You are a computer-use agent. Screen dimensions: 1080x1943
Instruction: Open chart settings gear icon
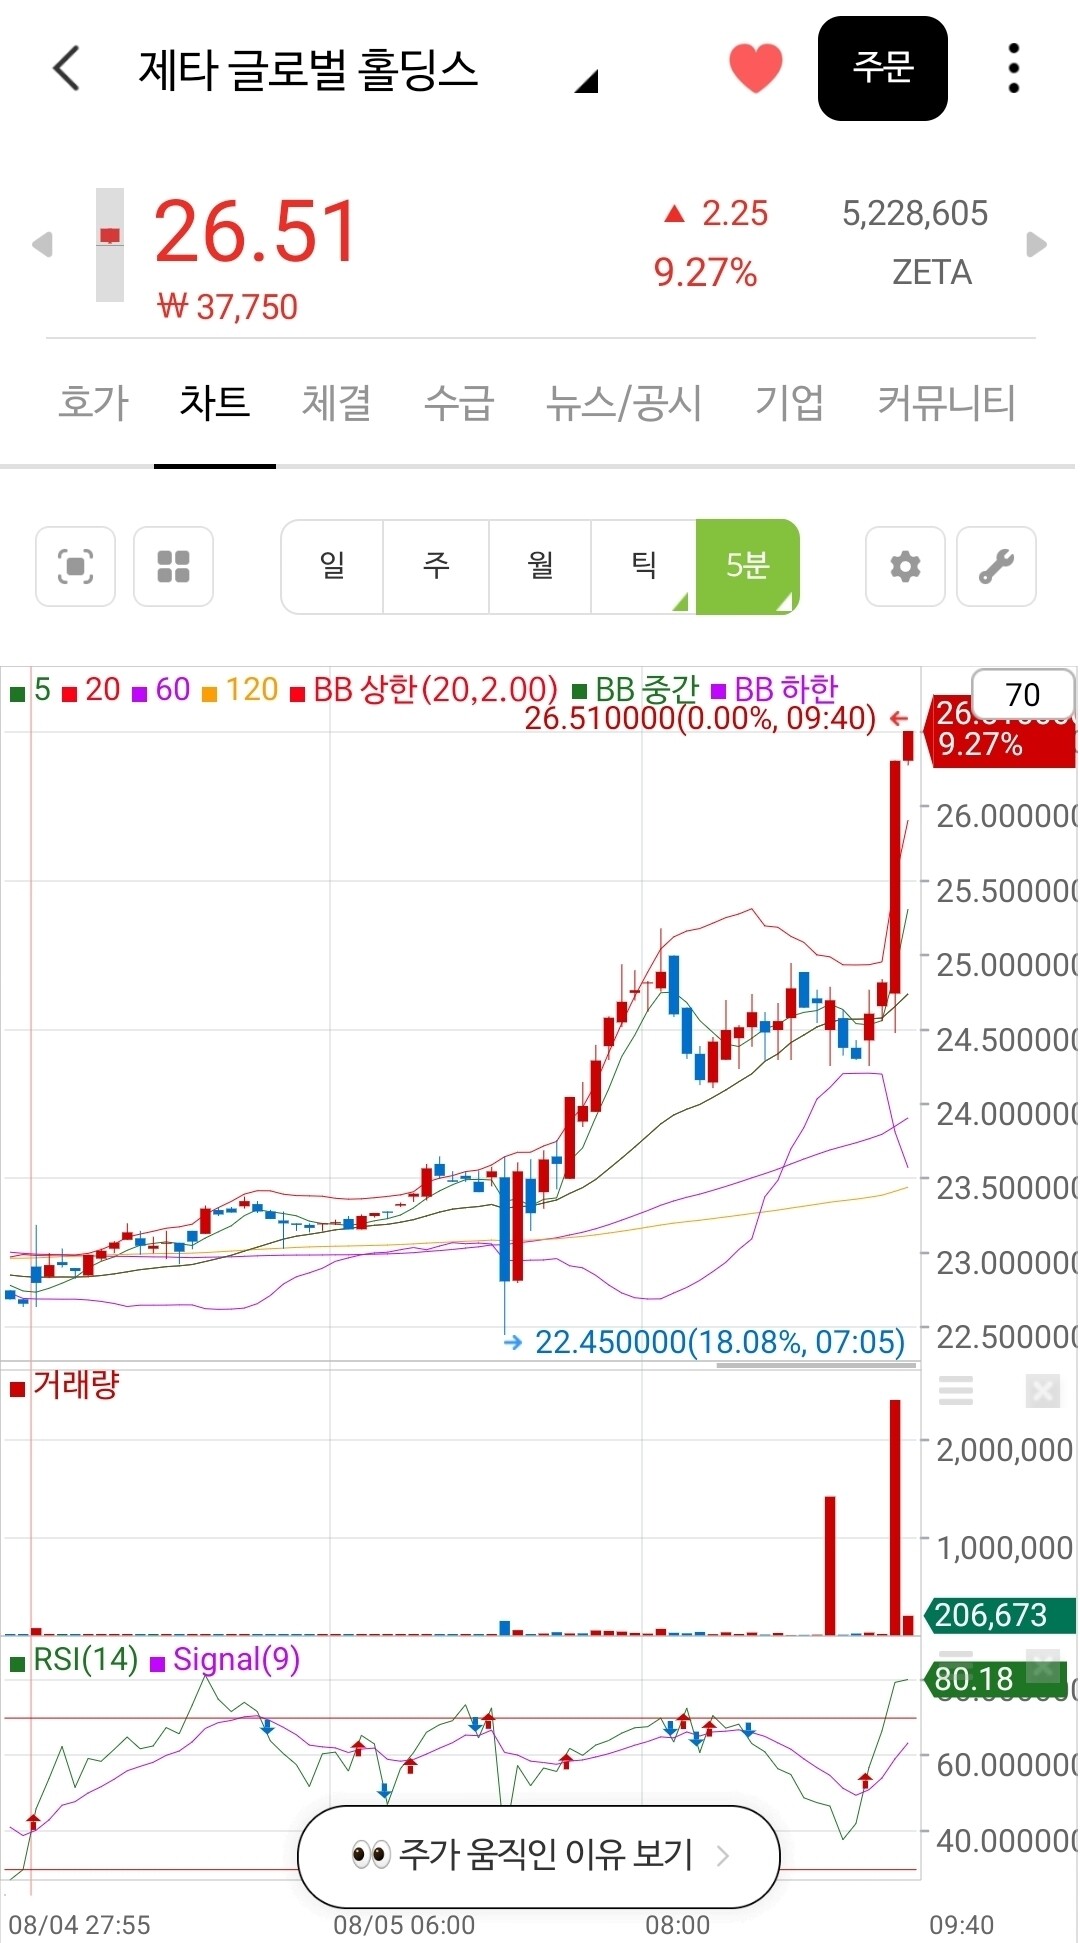pos(905,566)
